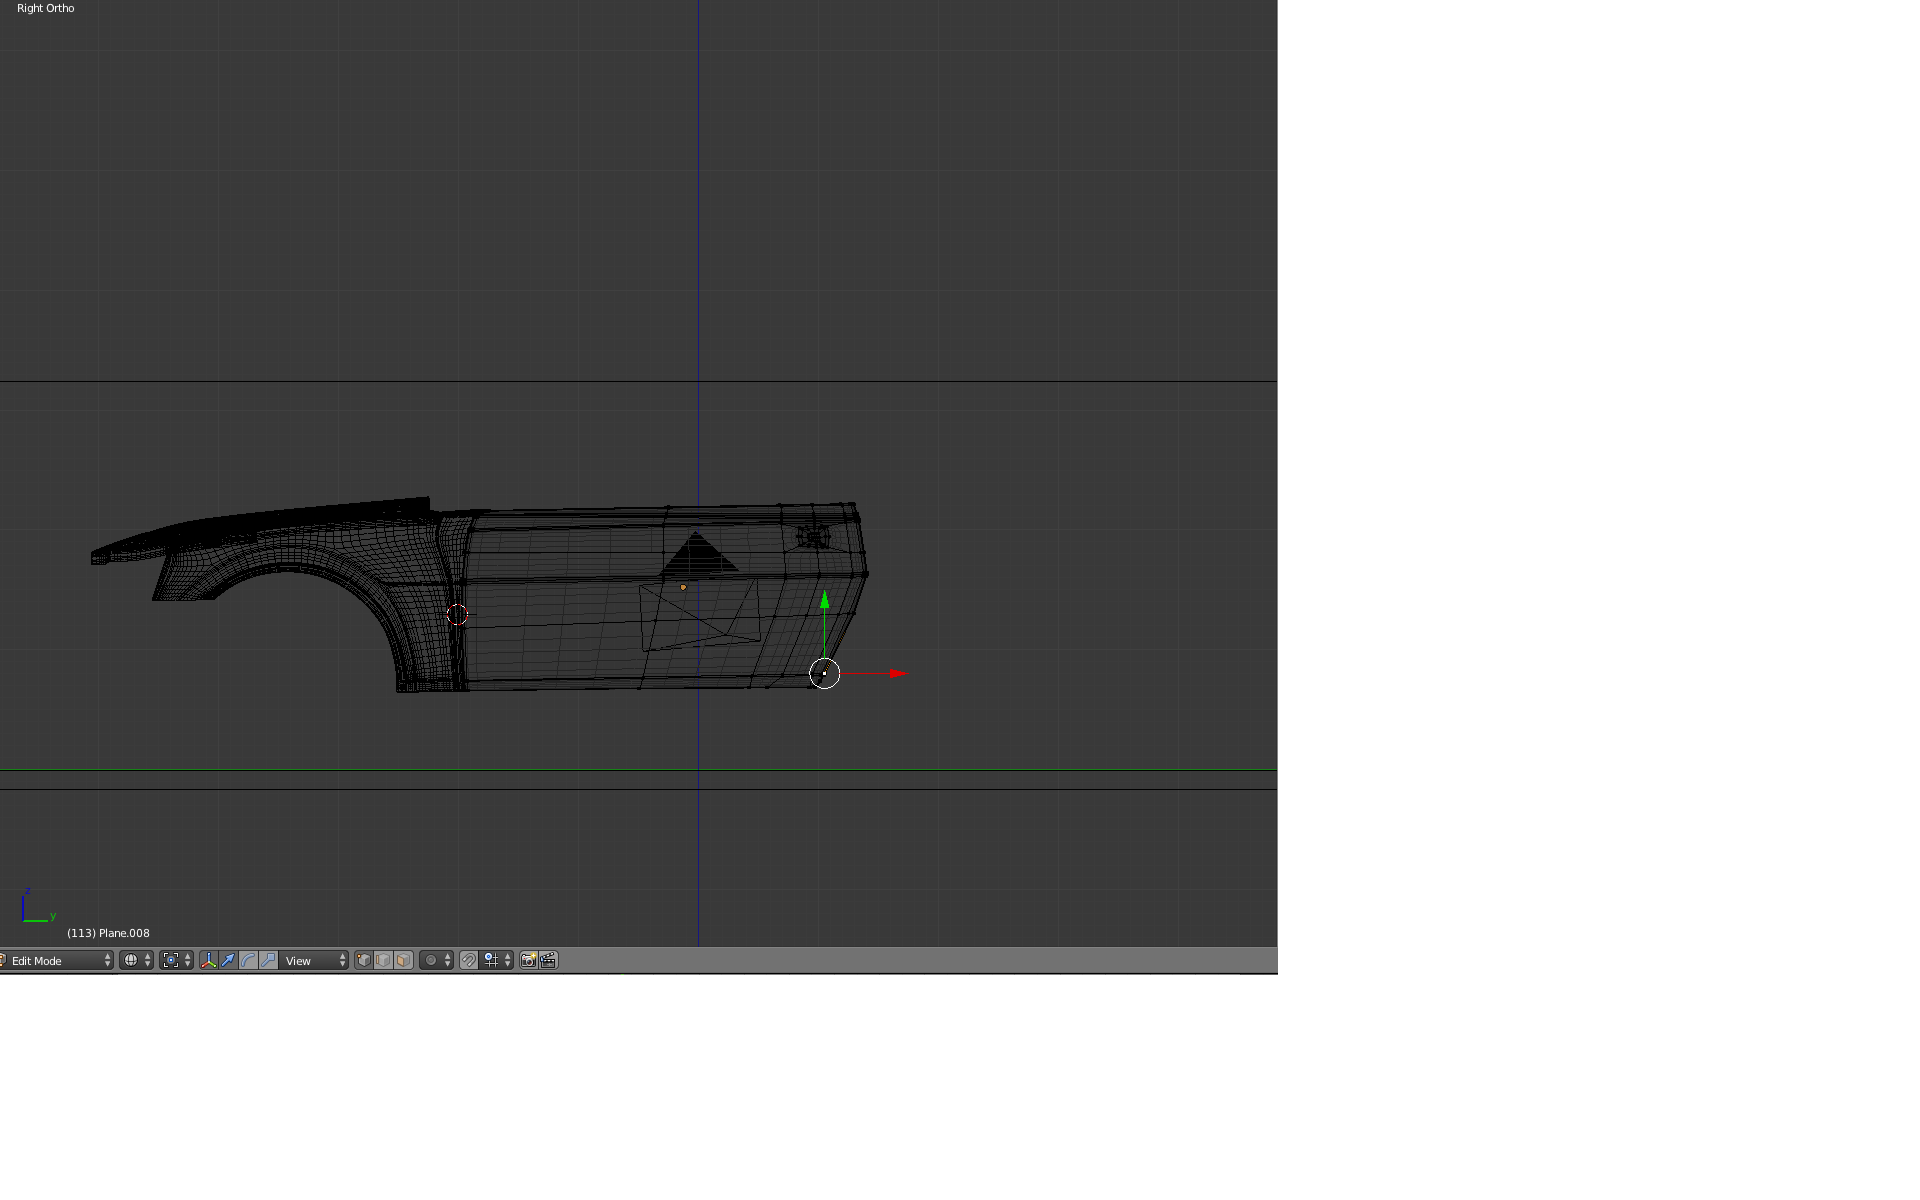The height and width of the screenshot is (1200, 1920).
Task: Open the proportional editing menu
Action: (436, 961)
